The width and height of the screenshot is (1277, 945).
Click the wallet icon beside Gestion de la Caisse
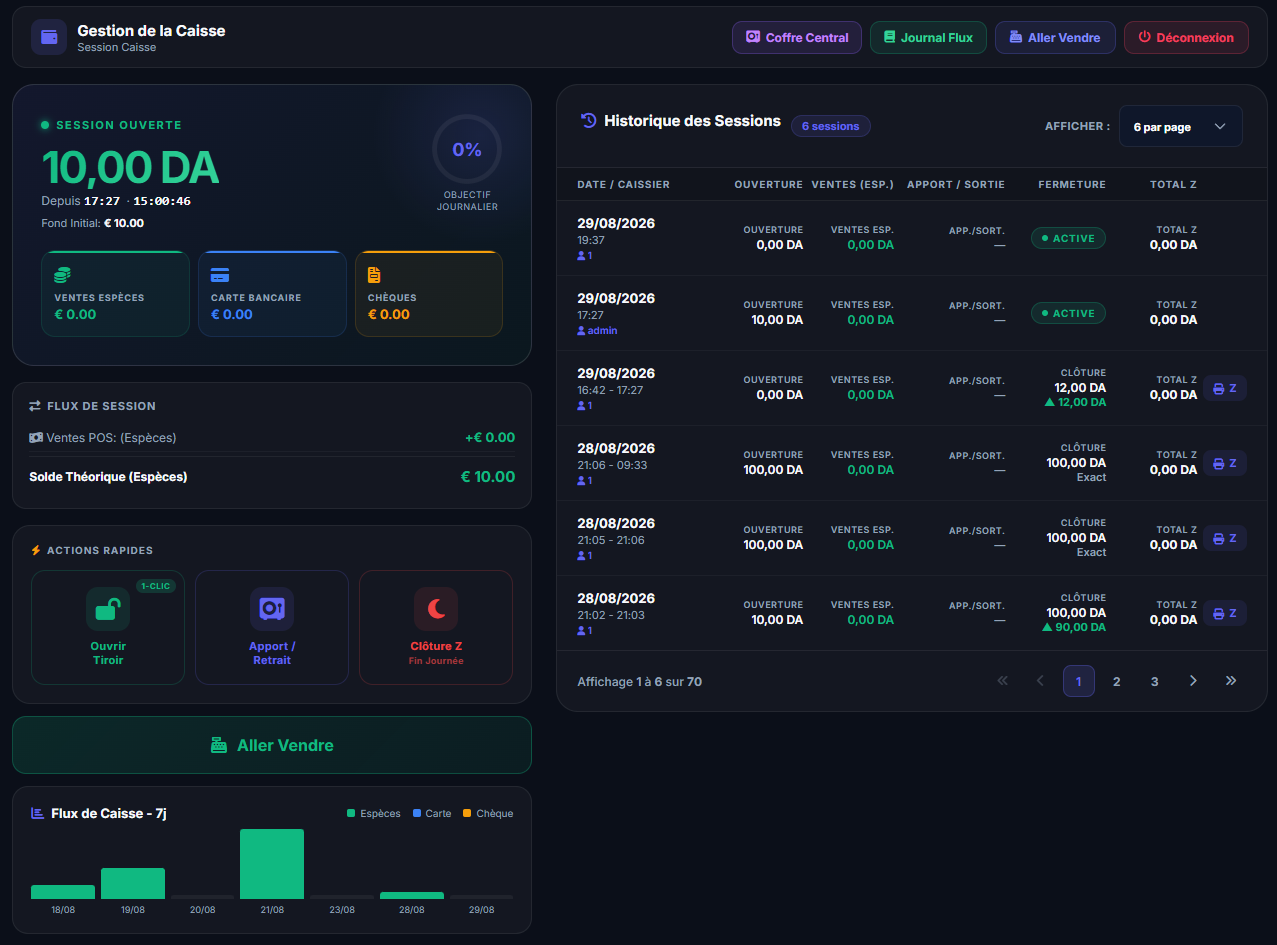pyautogui.click(x=49, y=37)
